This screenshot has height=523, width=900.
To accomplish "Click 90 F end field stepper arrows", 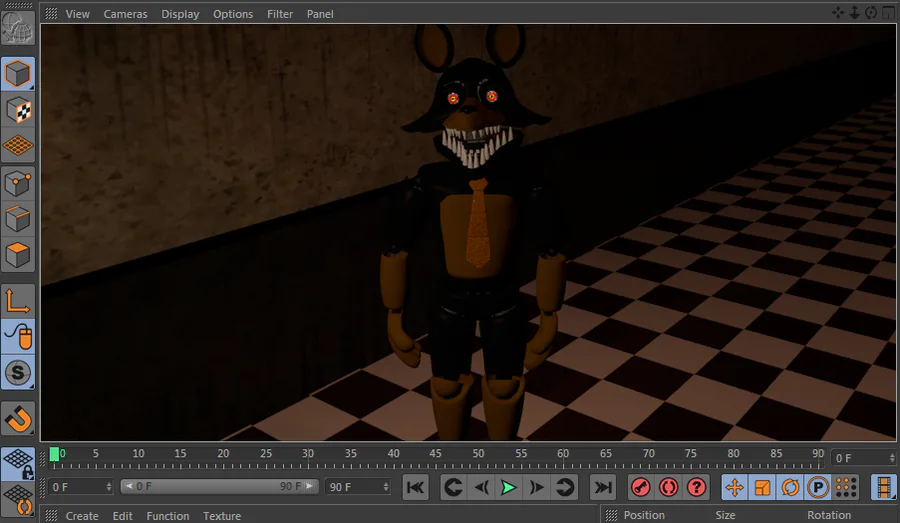I will [x=386, y=487].
